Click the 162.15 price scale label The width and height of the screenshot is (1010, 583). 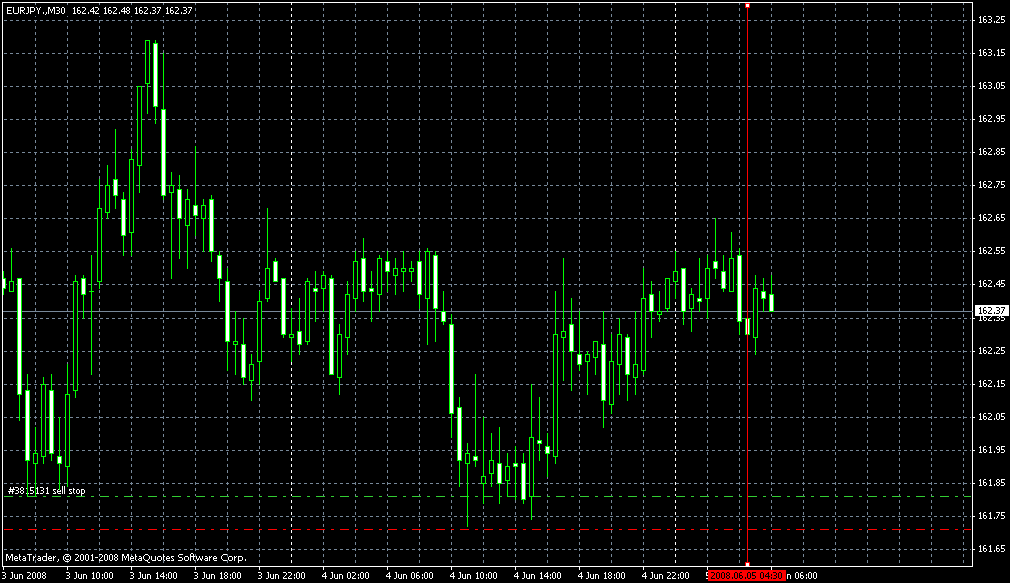[x=991, y=383]
